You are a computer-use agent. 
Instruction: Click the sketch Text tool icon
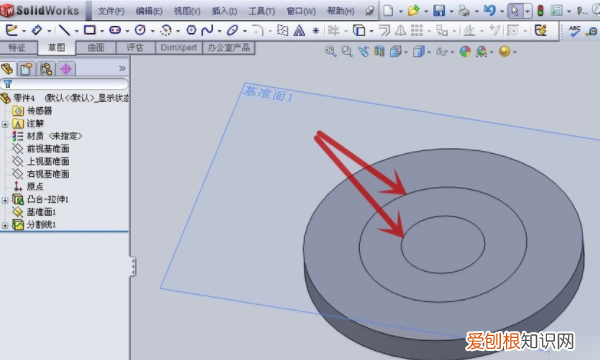pos(299,30)
